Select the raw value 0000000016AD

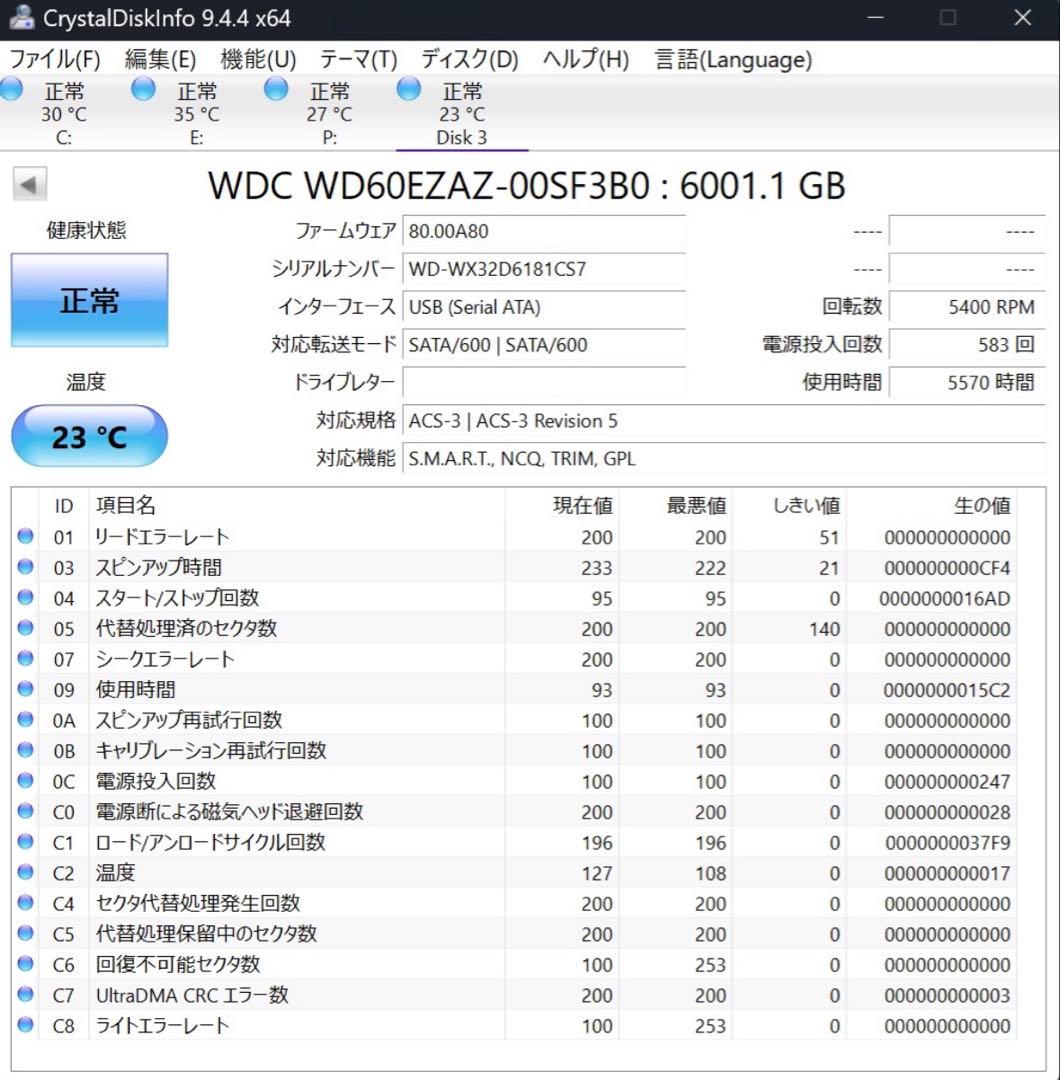[944, 599]
